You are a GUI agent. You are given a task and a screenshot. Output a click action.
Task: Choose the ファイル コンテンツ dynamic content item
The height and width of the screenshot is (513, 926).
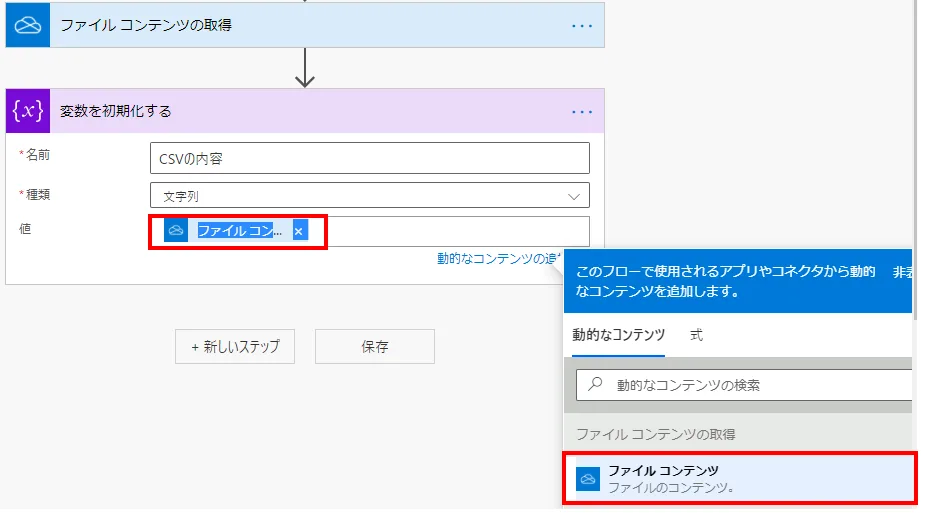coord(740,479)
